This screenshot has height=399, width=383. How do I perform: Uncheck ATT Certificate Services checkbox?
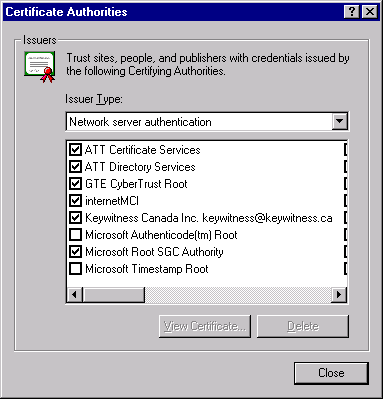(x=75, y=150)
